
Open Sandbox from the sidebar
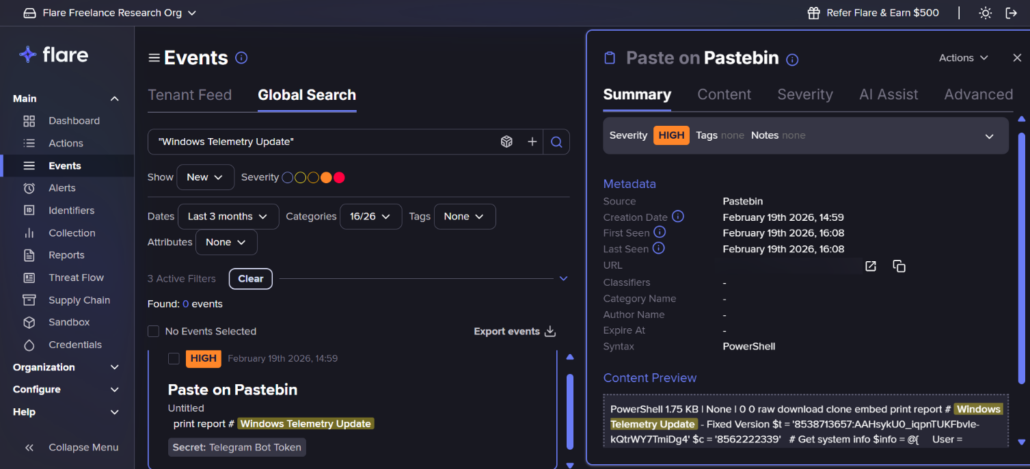69,322
